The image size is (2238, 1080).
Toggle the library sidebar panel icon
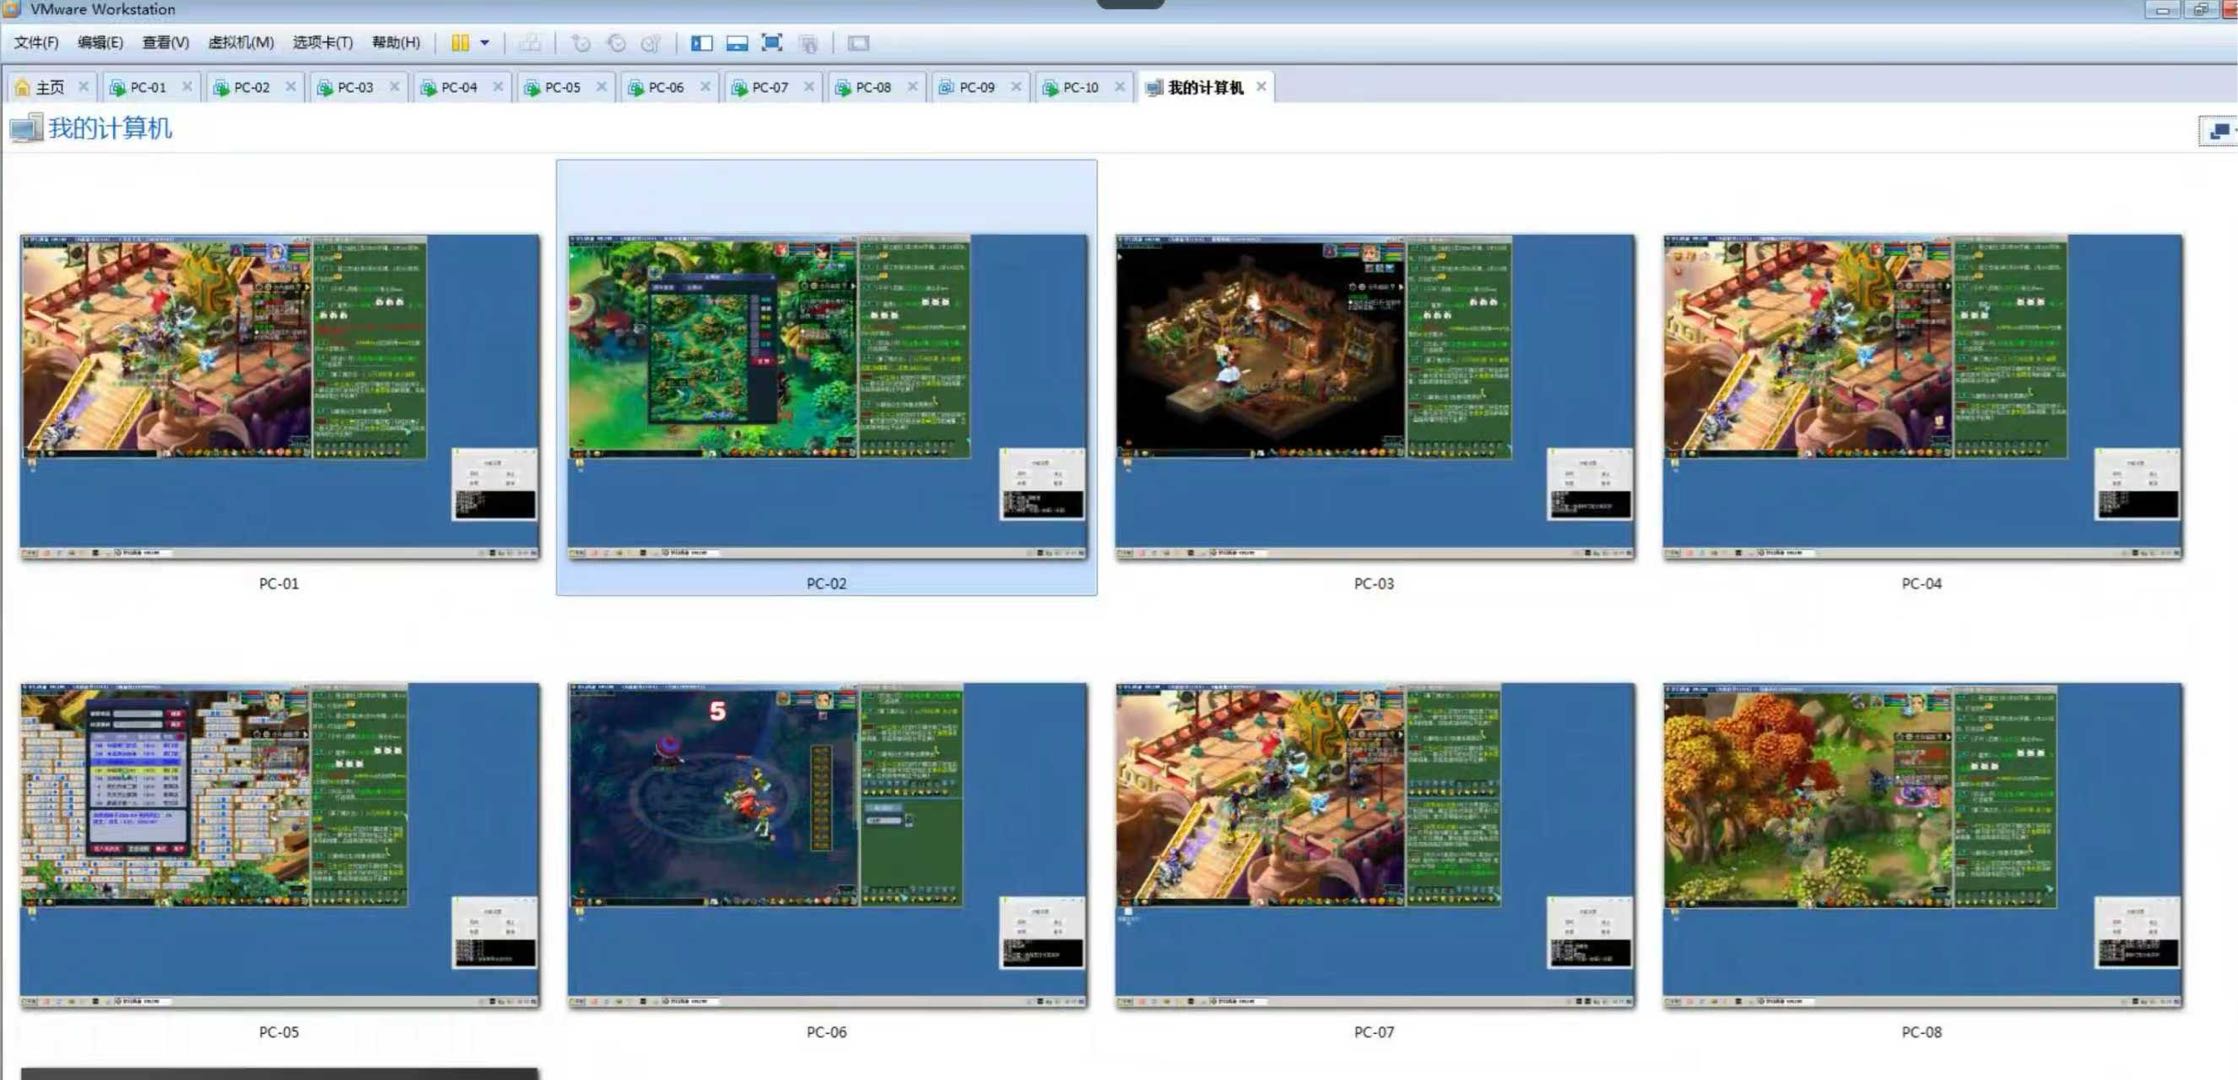[702, 43]
